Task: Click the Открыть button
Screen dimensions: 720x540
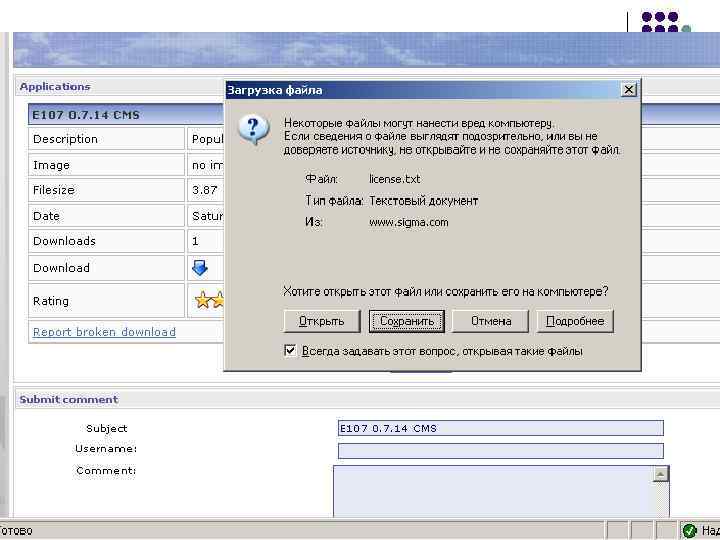Action: coord(322,321)
